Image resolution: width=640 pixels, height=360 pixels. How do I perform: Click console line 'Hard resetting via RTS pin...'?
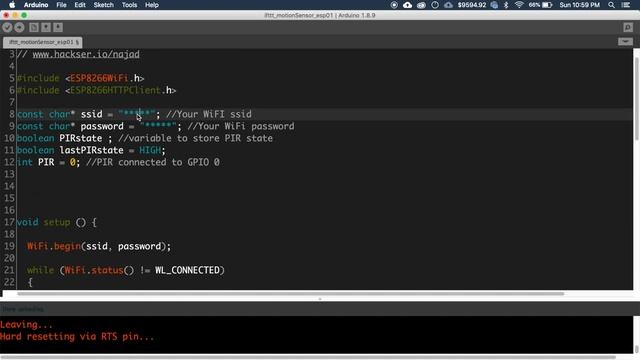[77, 337]
